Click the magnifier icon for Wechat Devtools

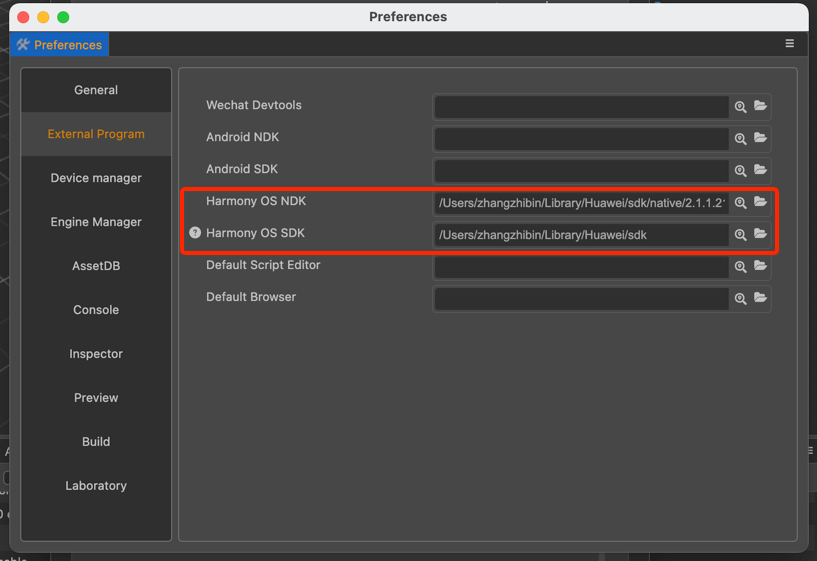740,107
